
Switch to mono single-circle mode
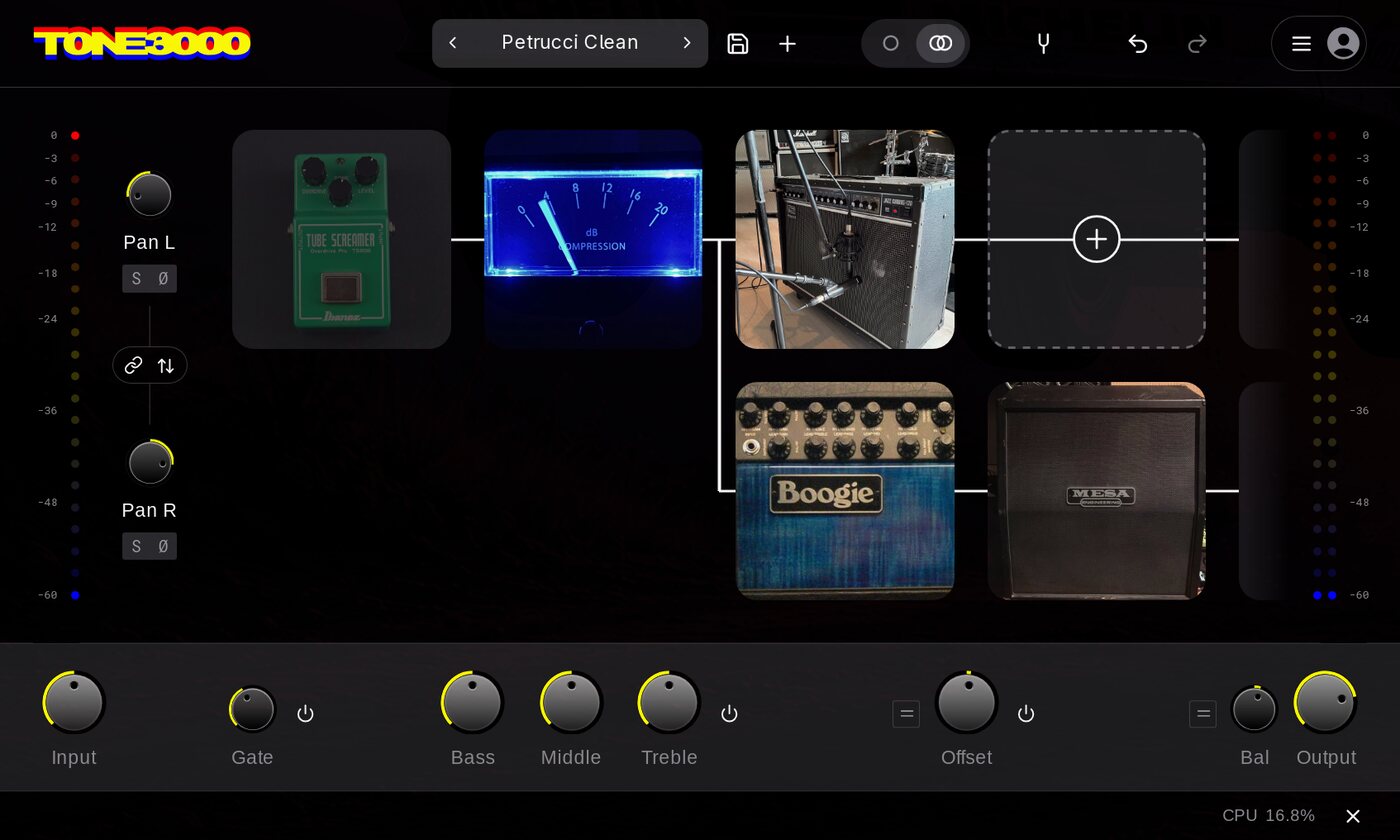[891, 43]
